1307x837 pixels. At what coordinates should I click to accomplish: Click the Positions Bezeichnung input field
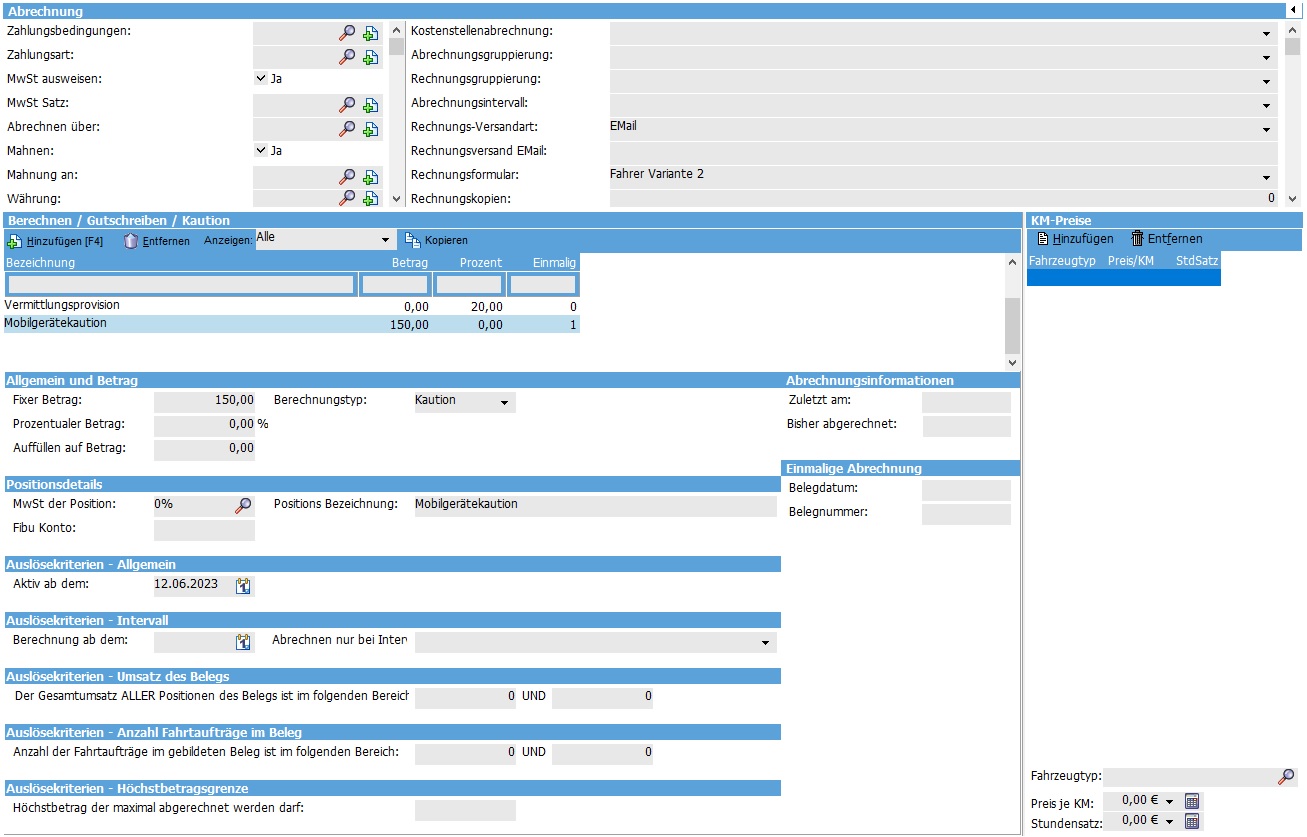[595, 506]
